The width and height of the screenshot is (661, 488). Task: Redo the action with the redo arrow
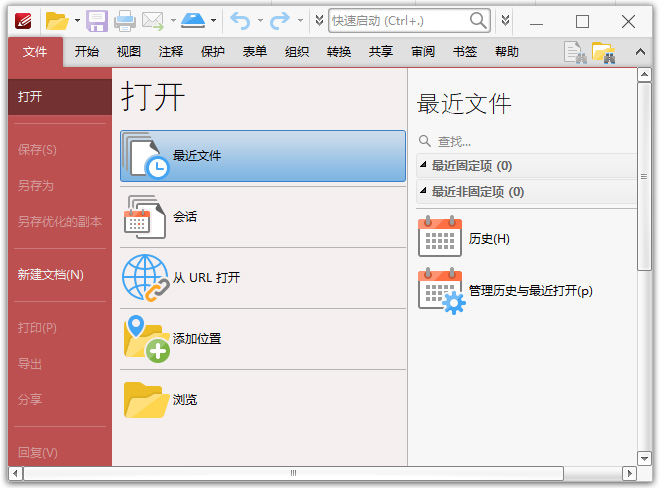pyautogui.click(x=280, y=20)
